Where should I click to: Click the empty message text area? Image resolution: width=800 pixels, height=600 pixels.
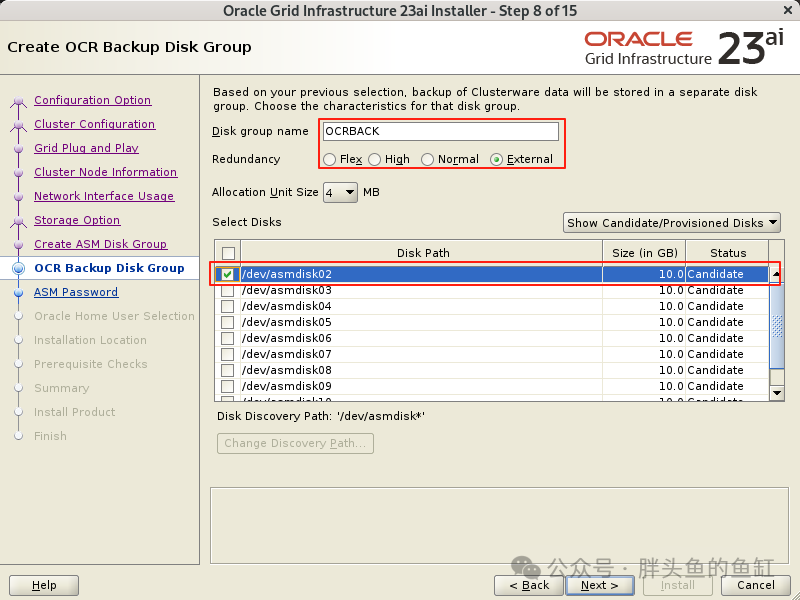coord(499,526)
